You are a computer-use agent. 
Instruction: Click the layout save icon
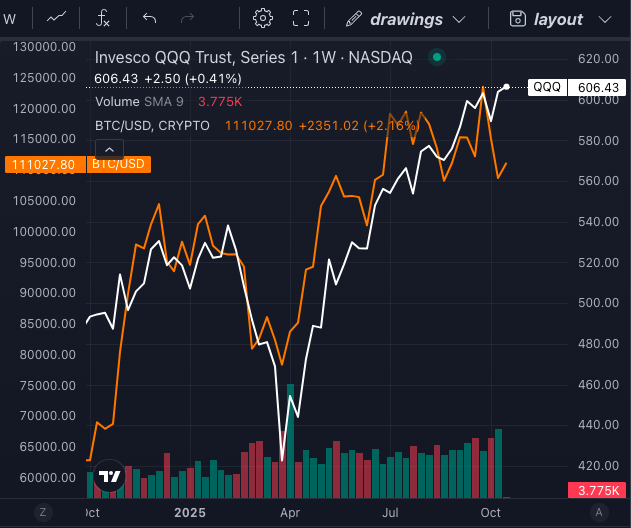point(517,19)
